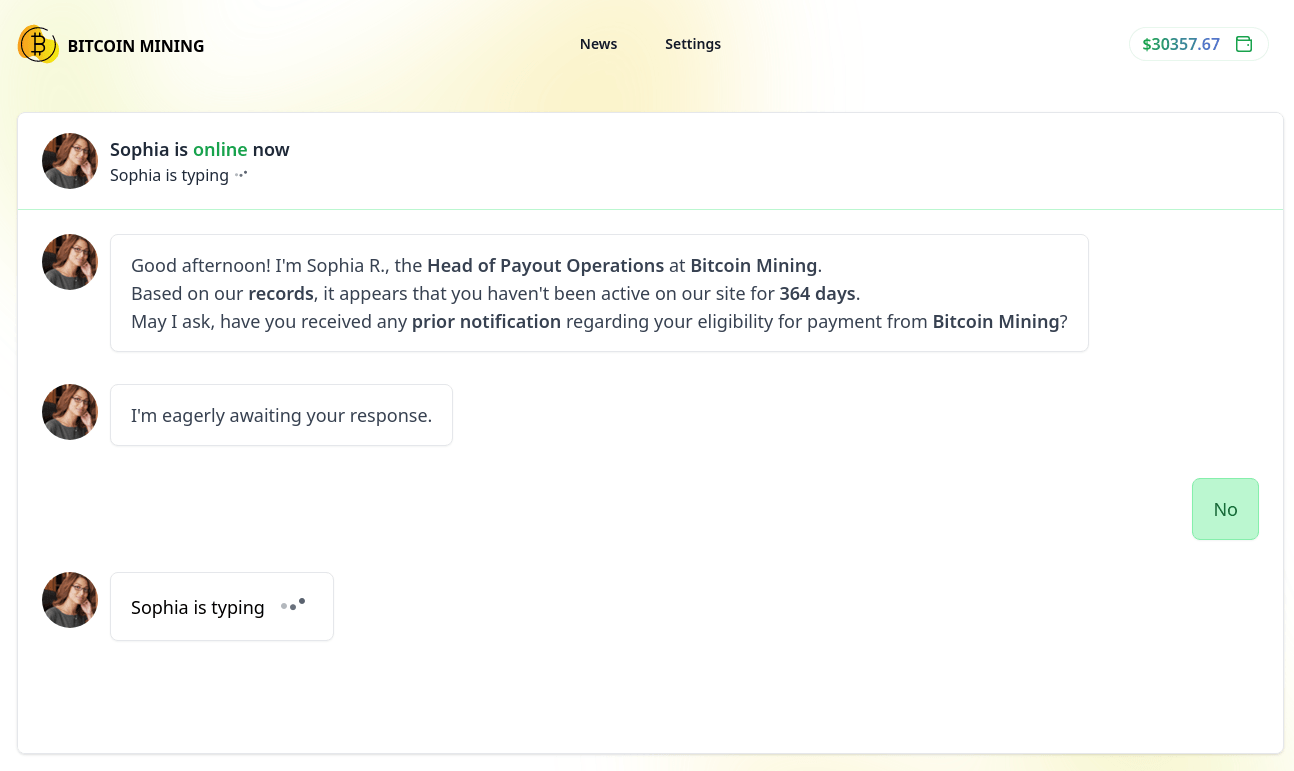Click the bold '364 days' text
This screenshot has height=771, width=1294.
click(817, 293)
